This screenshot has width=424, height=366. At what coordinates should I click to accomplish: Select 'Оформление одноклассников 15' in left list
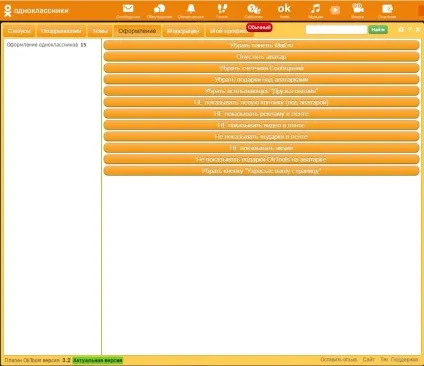(46, 45)
